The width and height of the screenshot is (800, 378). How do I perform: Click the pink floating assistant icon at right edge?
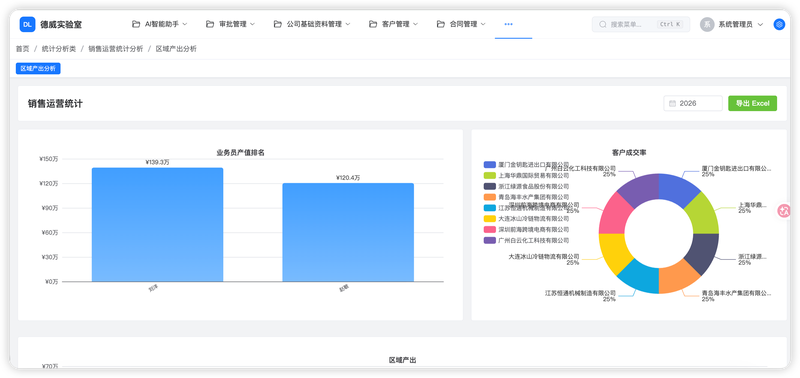pyautogui.click(x=784, y=211)
